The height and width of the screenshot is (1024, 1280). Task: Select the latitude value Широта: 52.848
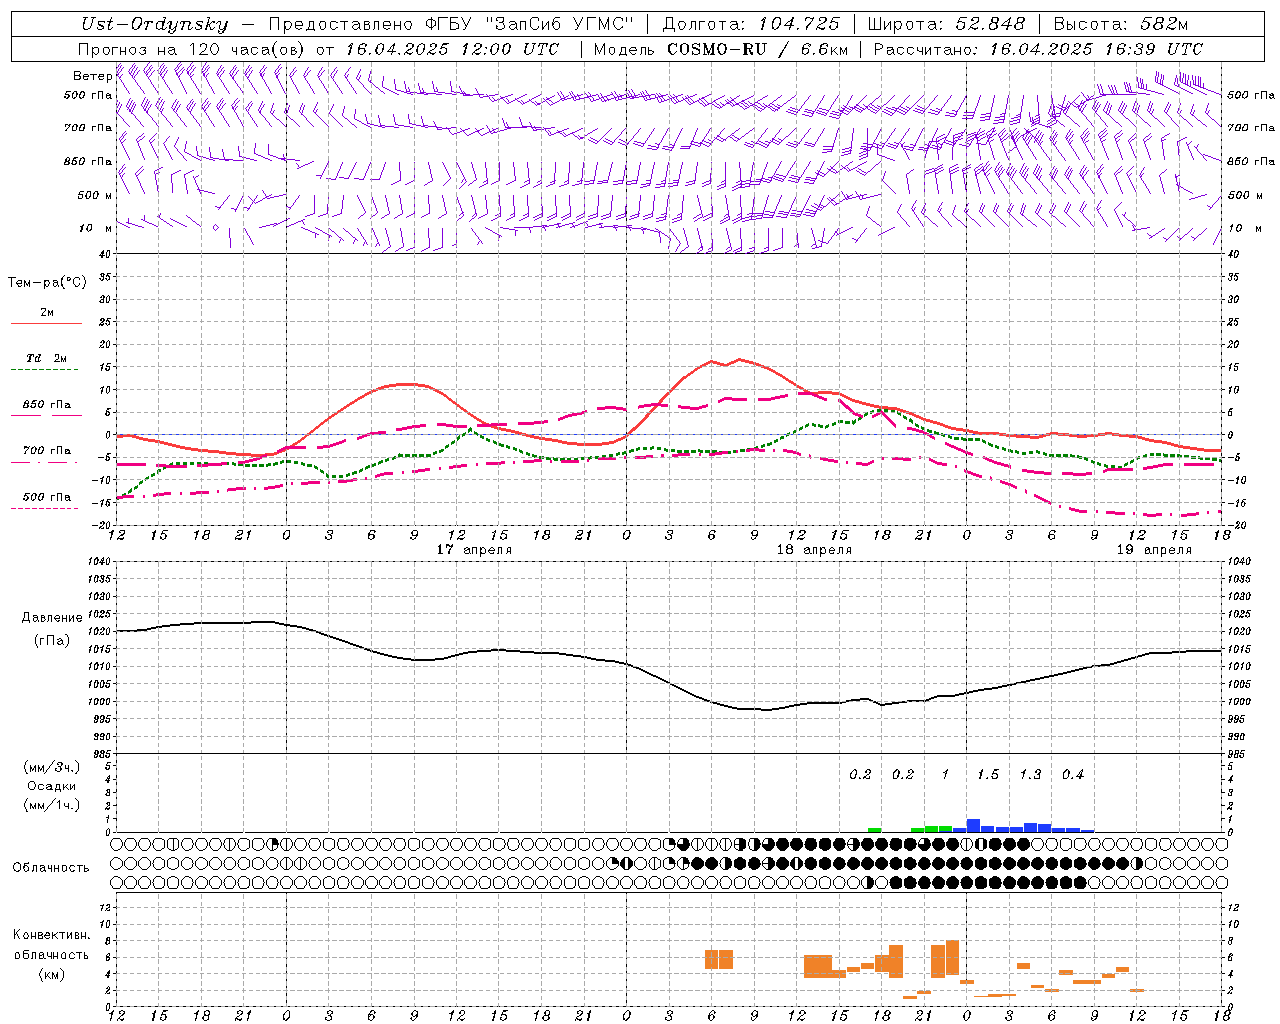click(946, 25)
